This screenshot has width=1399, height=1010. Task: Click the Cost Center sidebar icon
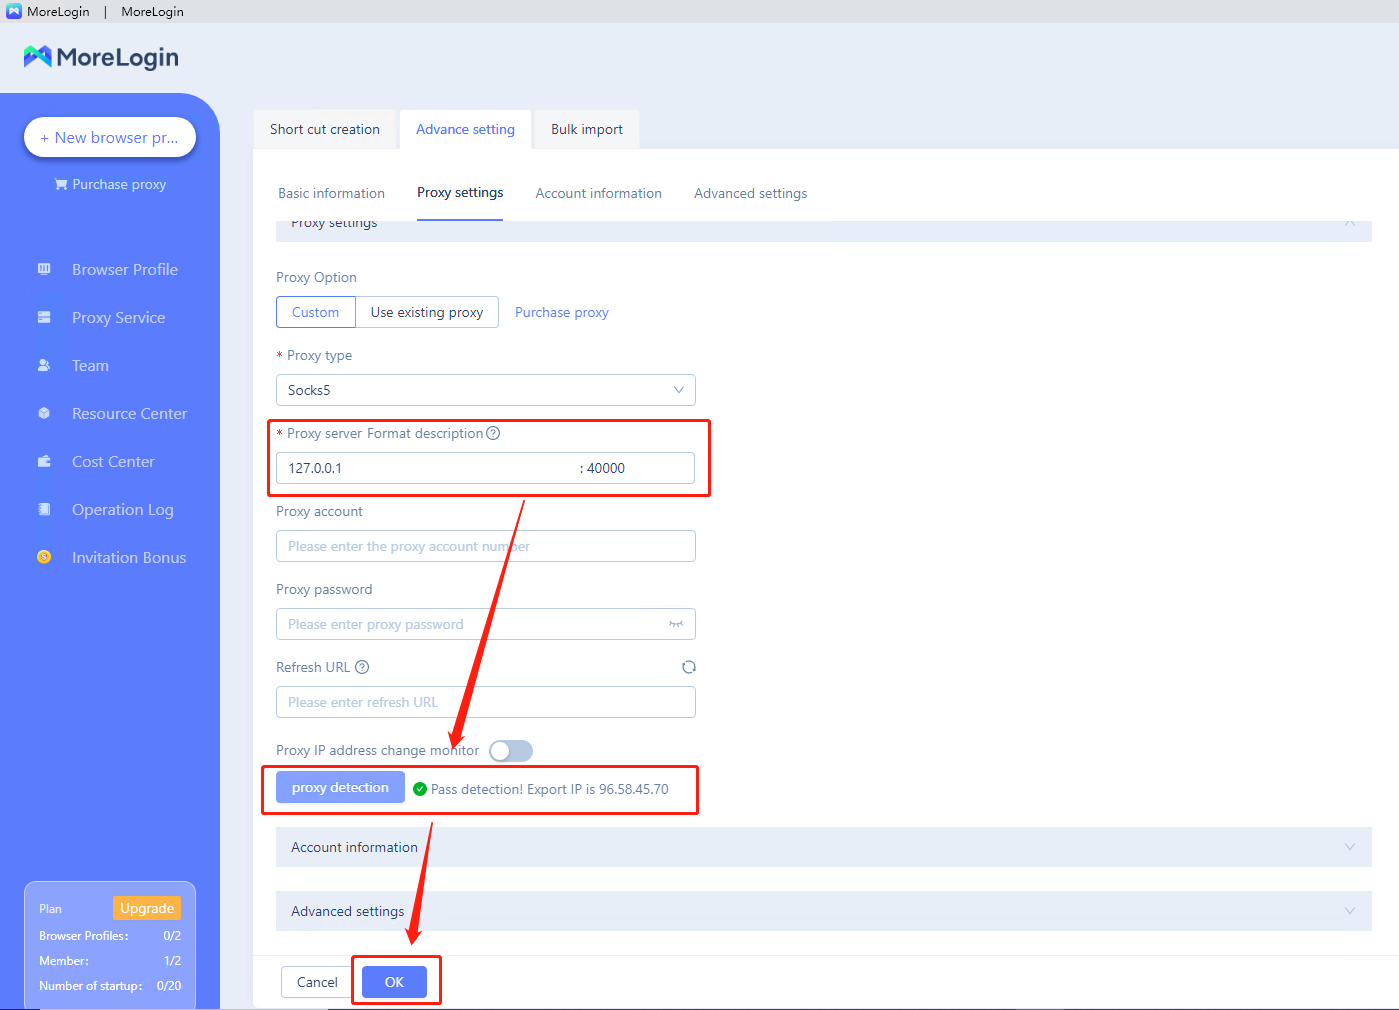pyautogui.click(x=44, y=461)
